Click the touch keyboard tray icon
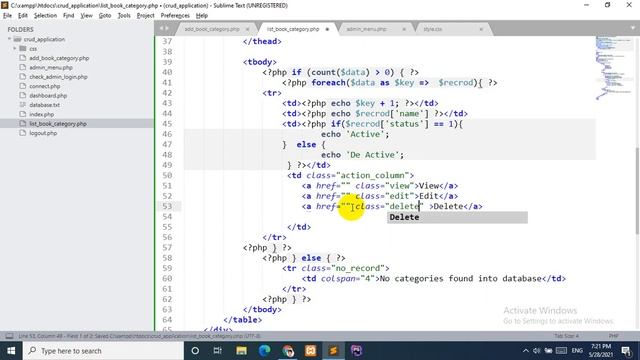The image size is (640, 360). (562, 351)
